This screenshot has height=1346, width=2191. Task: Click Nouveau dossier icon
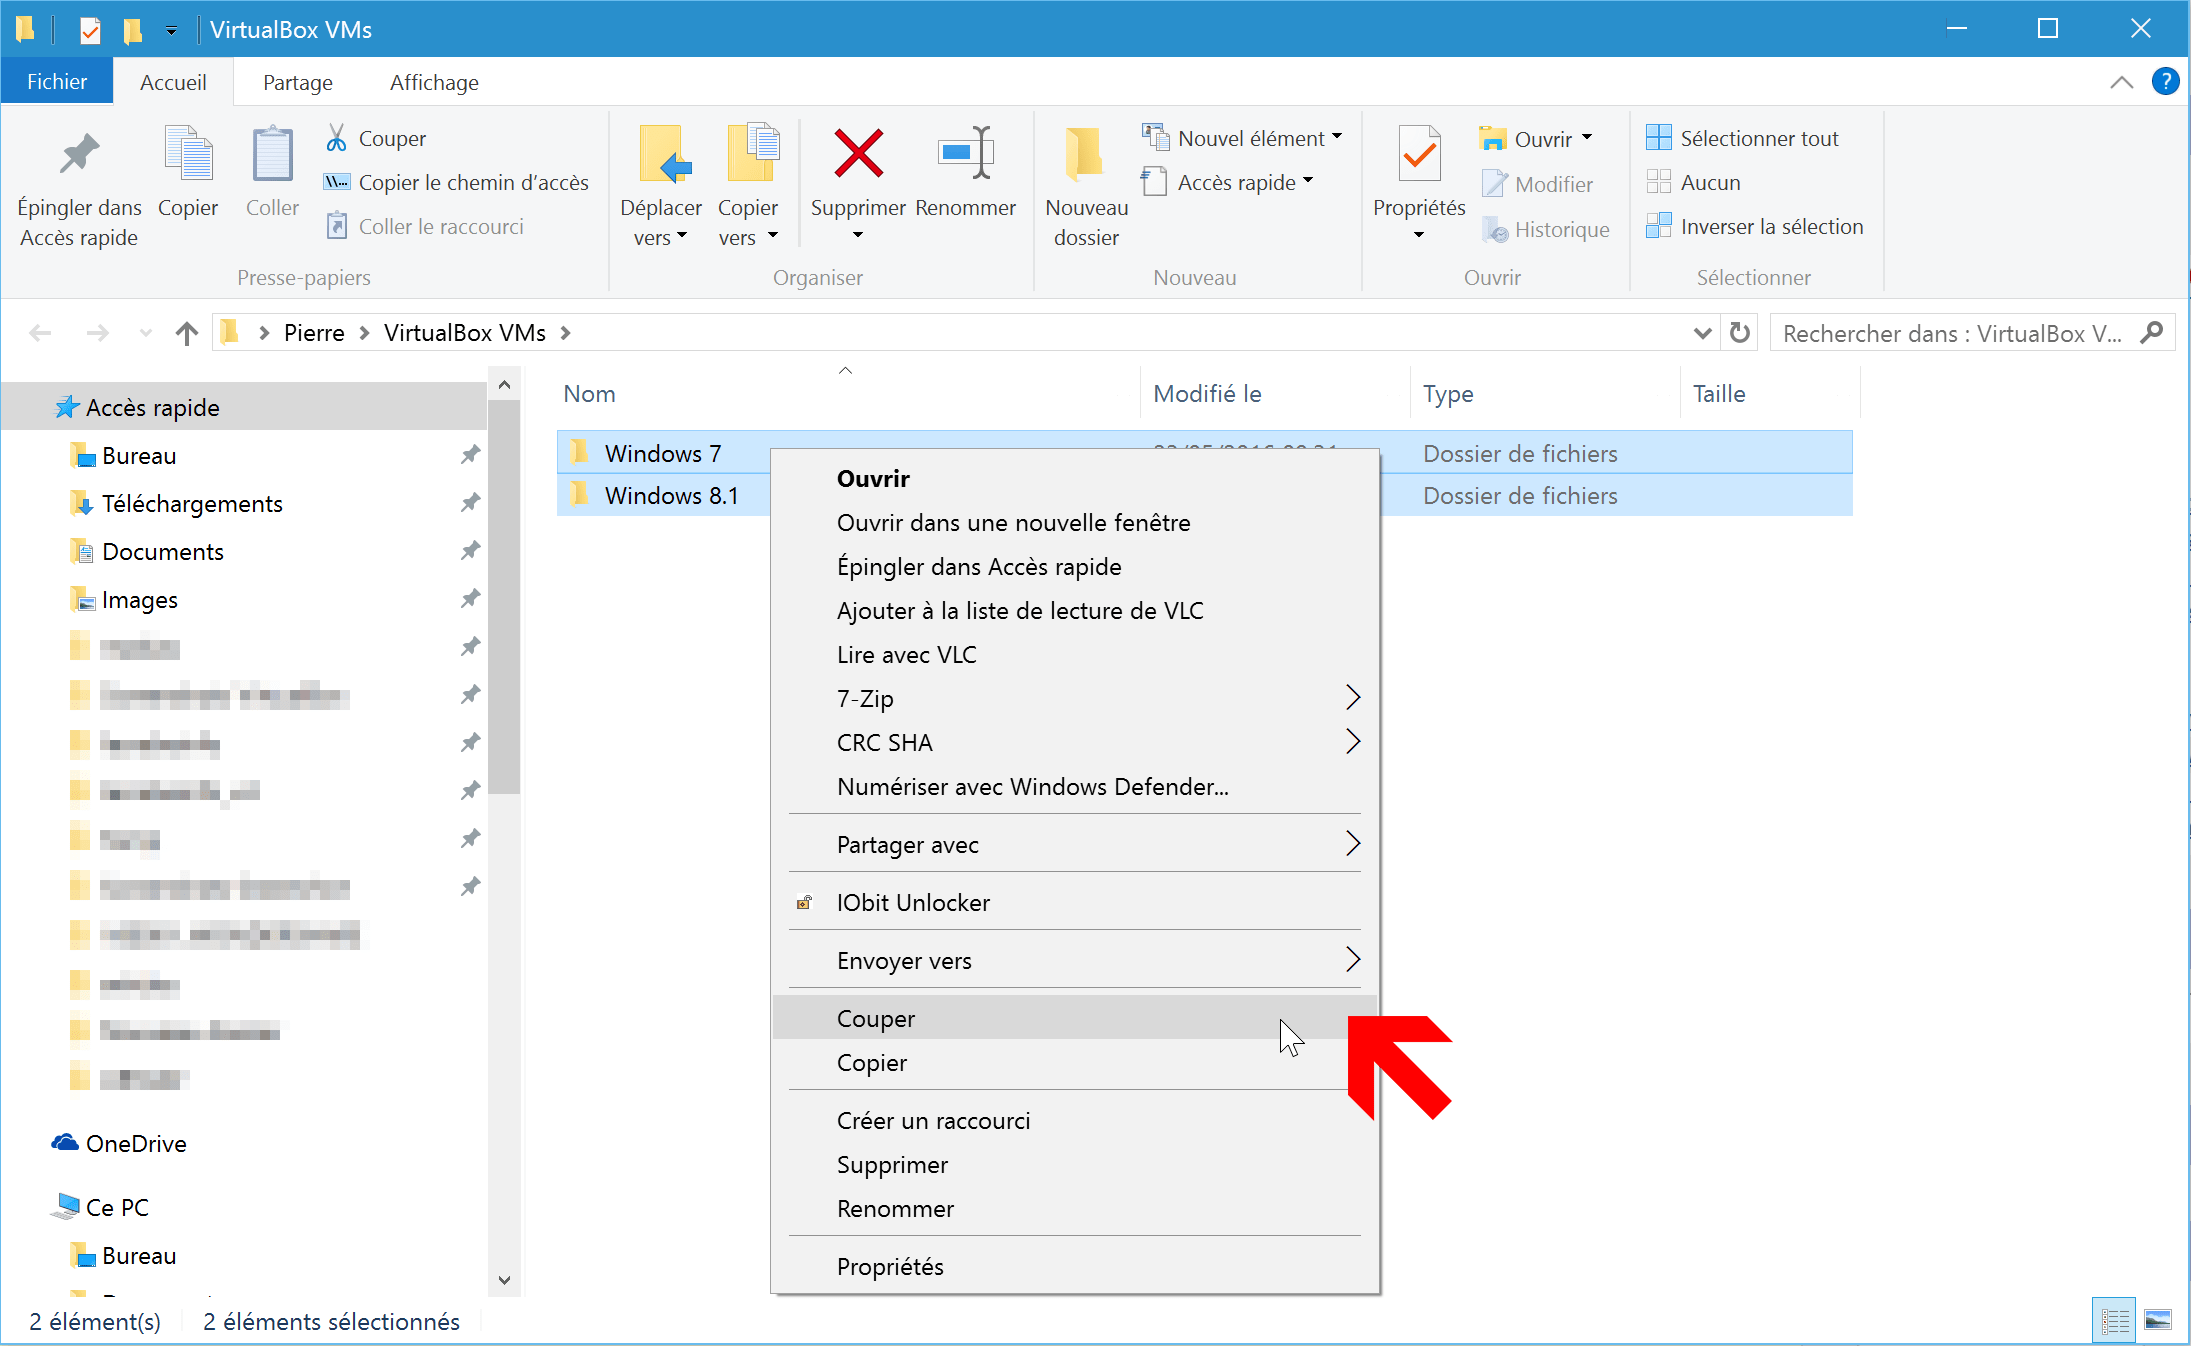(x=1085, y=154)
